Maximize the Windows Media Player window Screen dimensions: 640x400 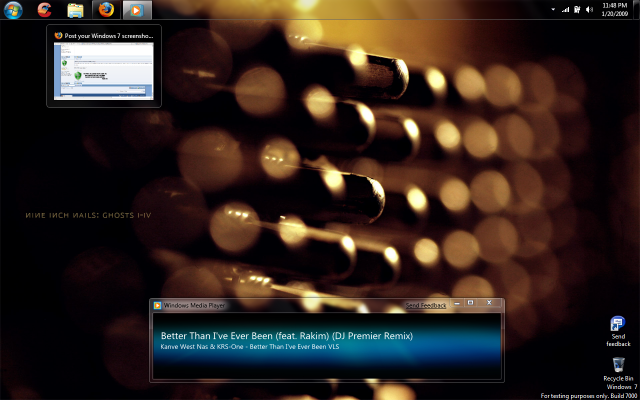click(470, 303)
